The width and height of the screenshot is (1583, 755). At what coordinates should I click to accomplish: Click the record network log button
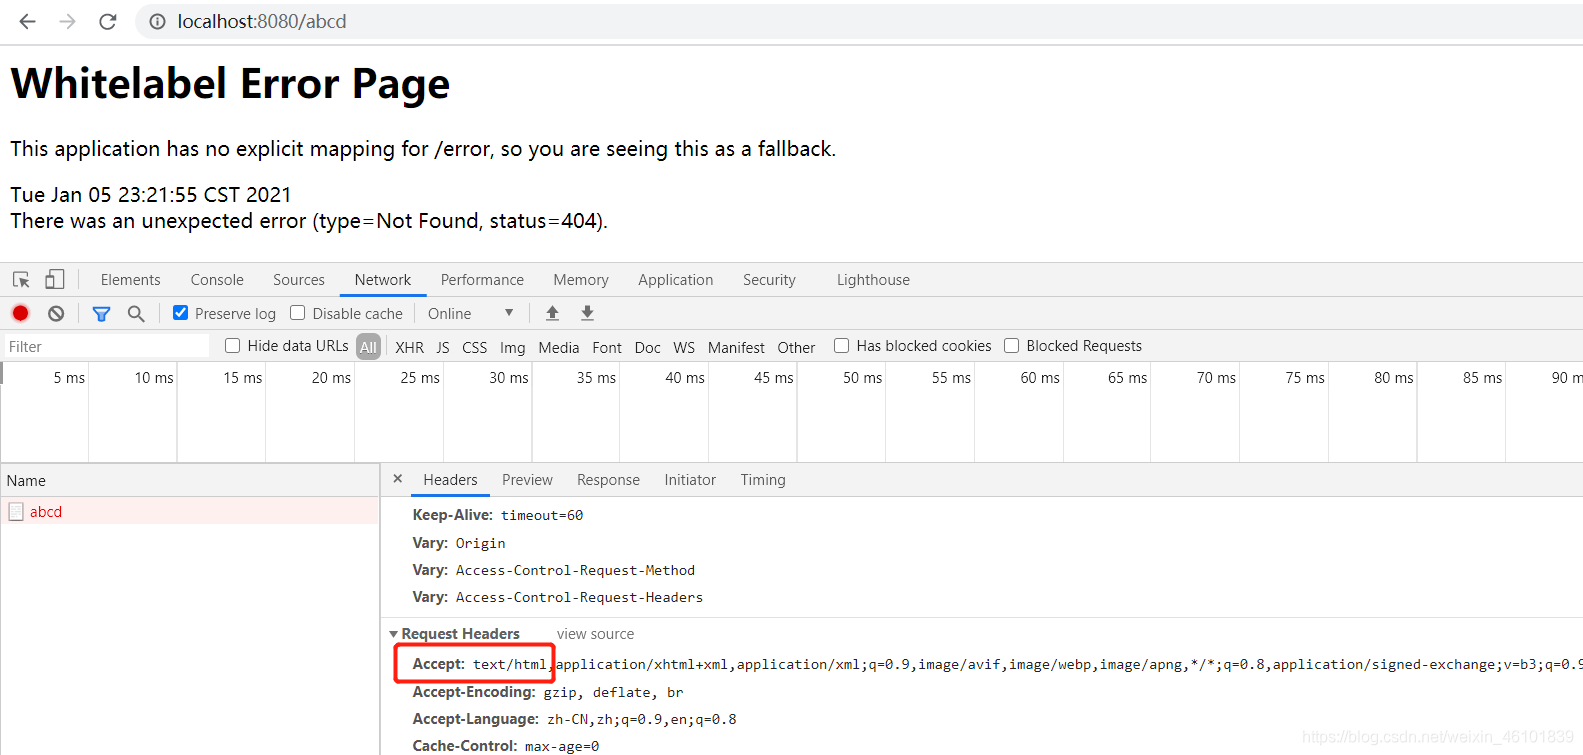point(20,313)
